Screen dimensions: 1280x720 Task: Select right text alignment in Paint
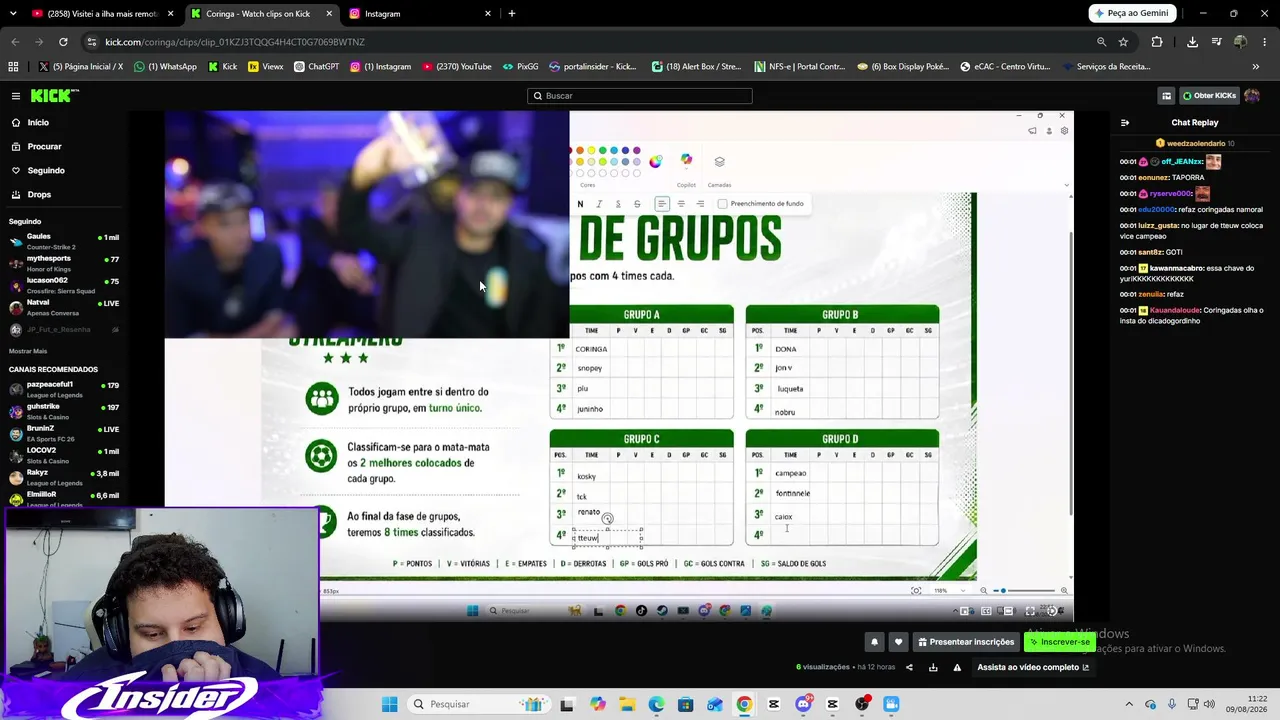coord(700,204)
